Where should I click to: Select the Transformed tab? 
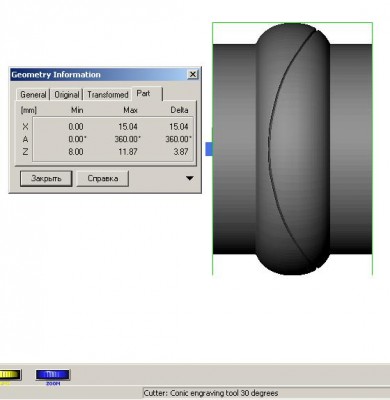108,95
